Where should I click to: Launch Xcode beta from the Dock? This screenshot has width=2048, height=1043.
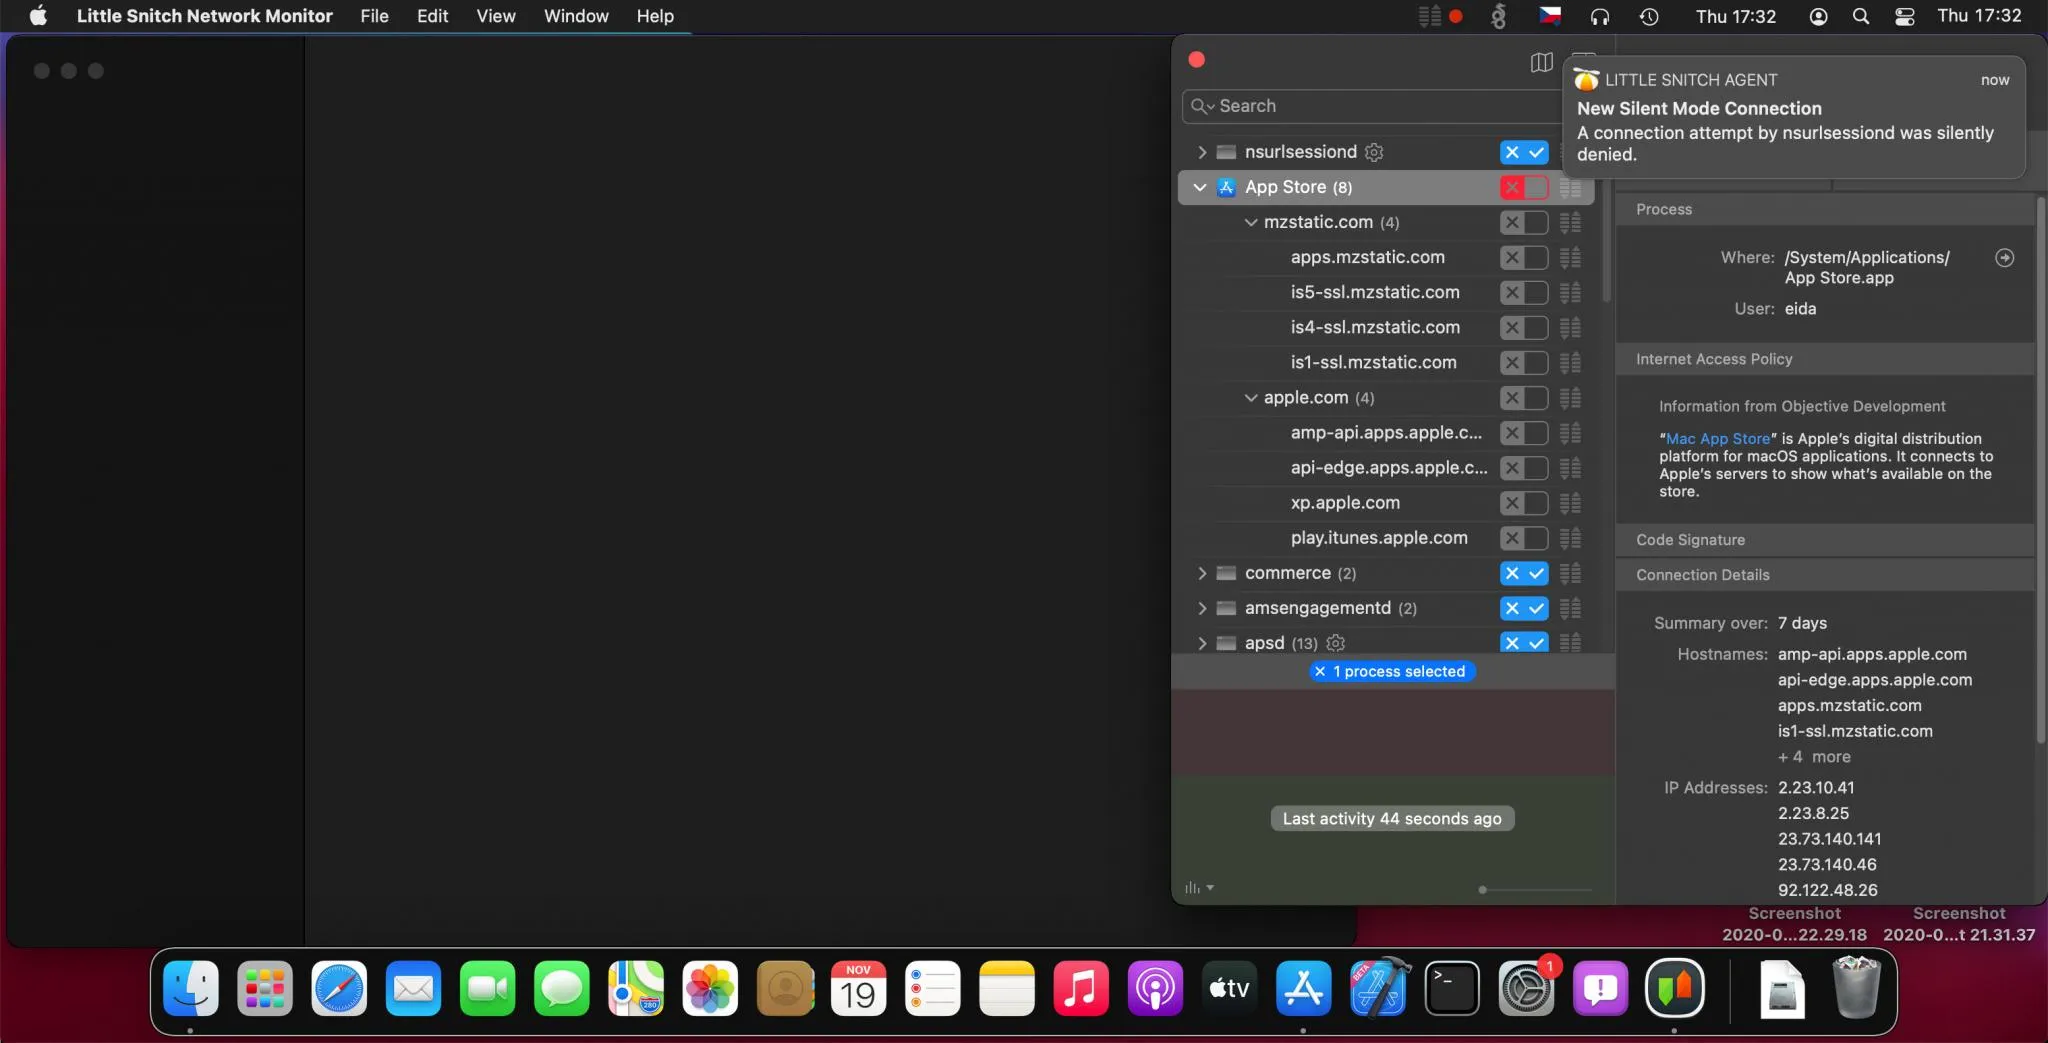pos(1379,989)
